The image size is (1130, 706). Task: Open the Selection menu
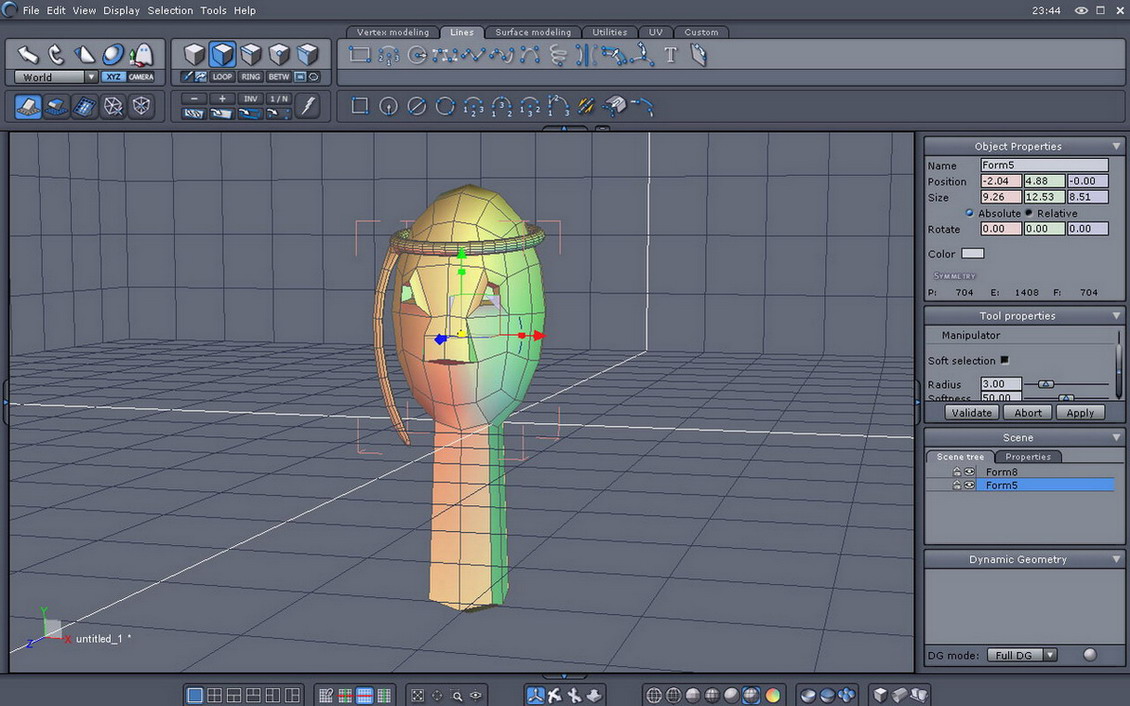[x=170, y=10]
